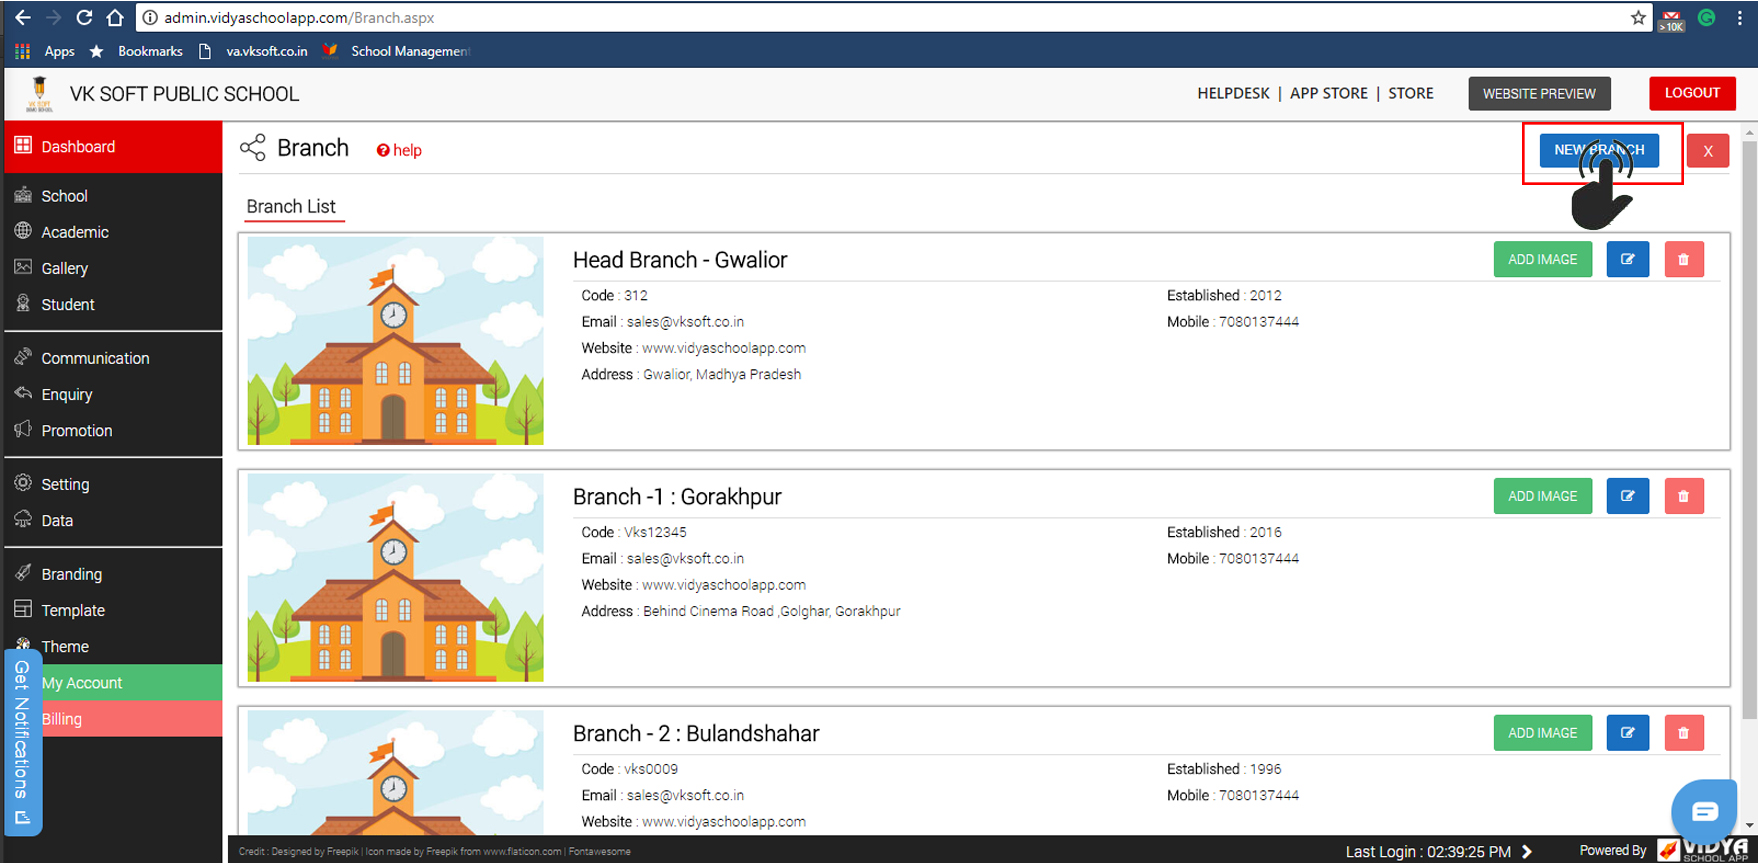Click the Branch -1 : Gorakhpur title

677,497
